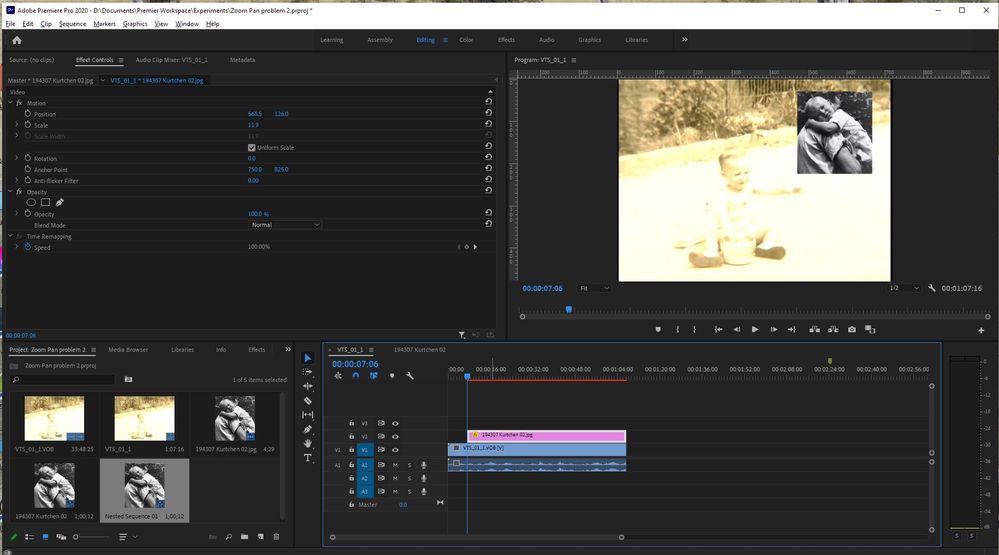999x555 pixels.
Task: Reset the Position parameter in Effect Controls
Action: click(x=488, y=114)
